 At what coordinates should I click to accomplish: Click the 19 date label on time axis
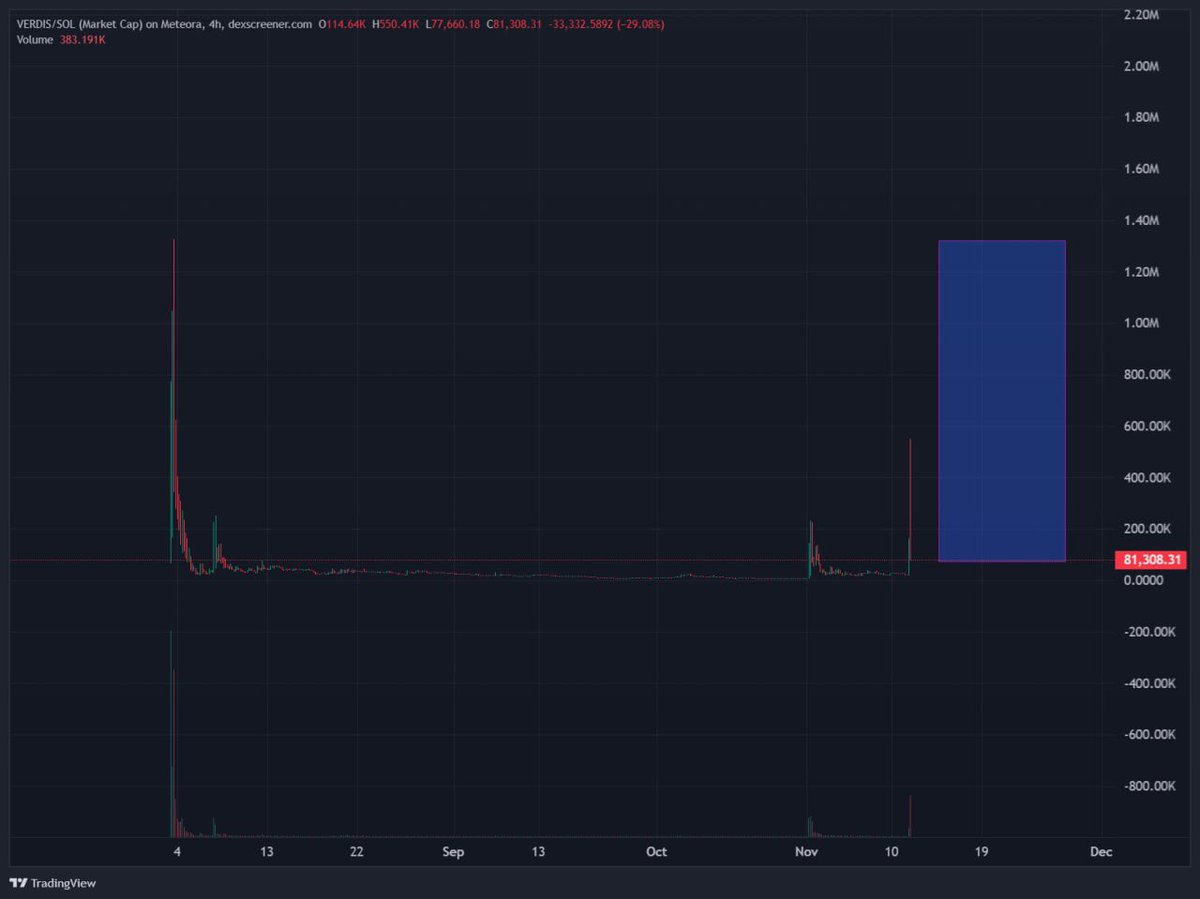981,853
